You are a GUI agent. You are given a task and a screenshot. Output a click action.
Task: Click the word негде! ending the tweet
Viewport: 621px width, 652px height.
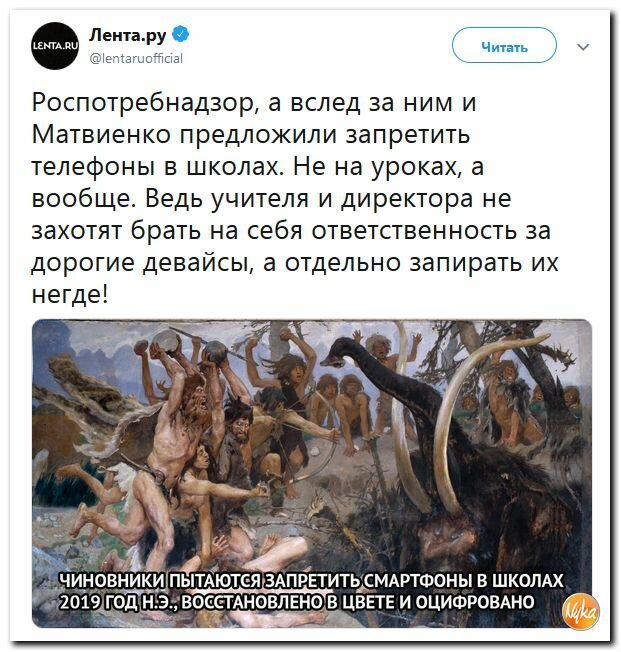(x=70, y=294)
